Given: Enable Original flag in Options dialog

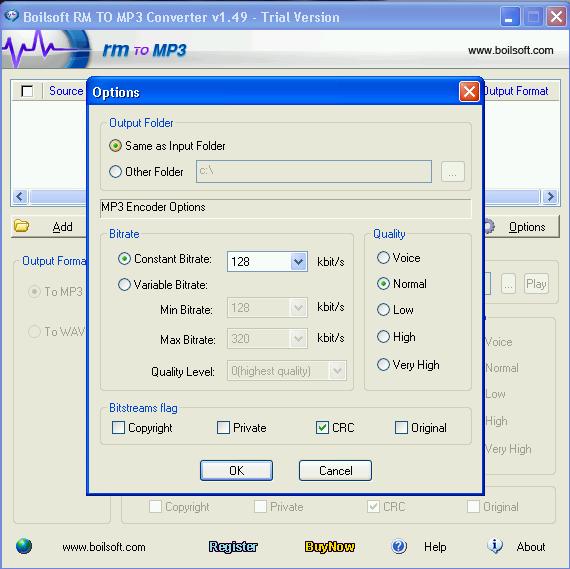Looking at the screenshot, I should [401, 427].
